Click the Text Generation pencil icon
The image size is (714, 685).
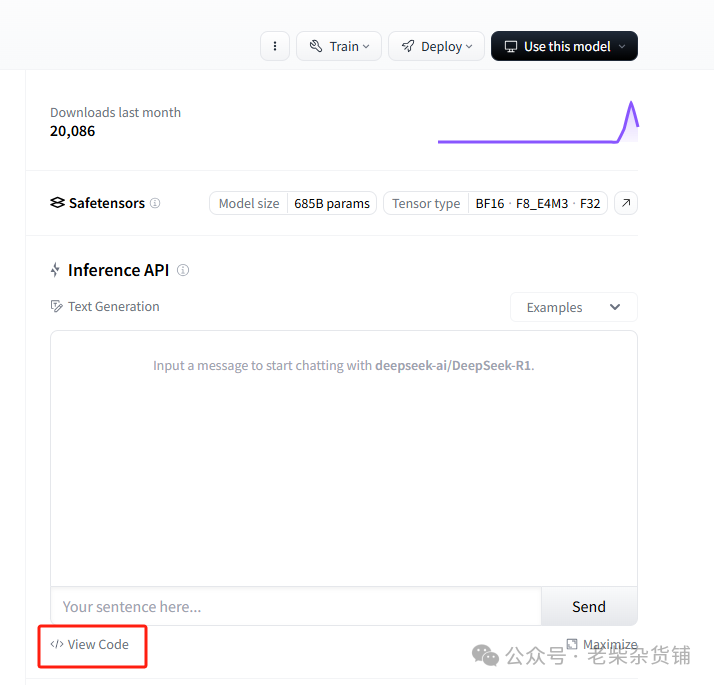(56, 307)
